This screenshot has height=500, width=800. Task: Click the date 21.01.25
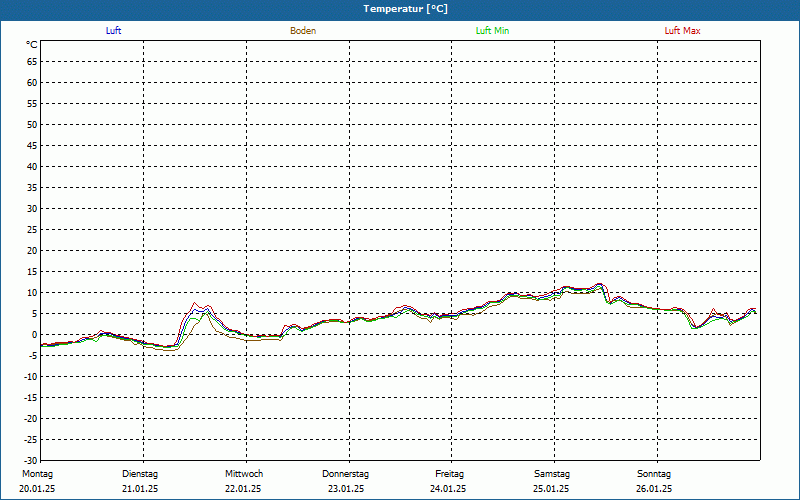(140, 489)
